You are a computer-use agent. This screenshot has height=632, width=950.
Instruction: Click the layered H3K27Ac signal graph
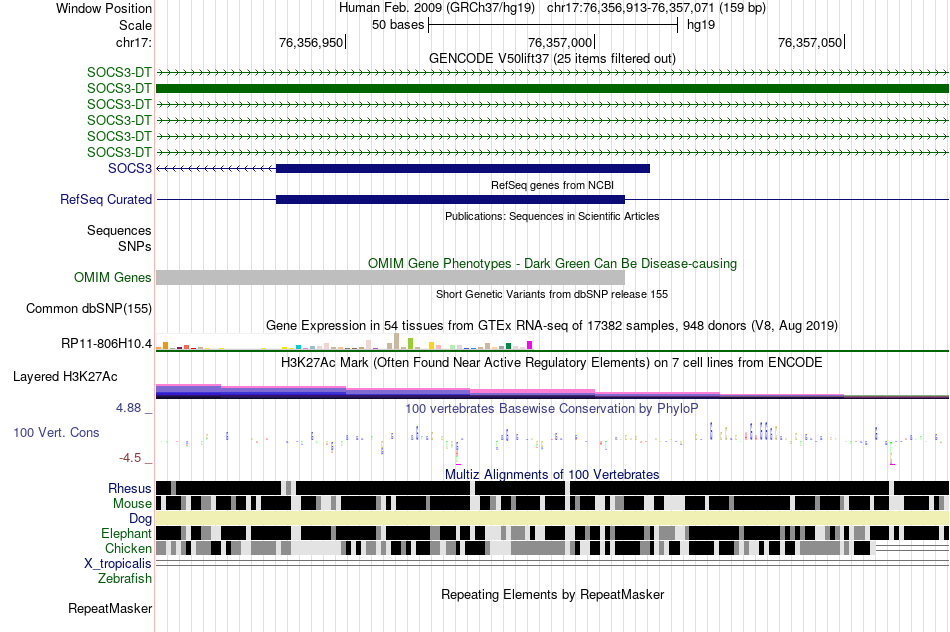pos(553,391)
